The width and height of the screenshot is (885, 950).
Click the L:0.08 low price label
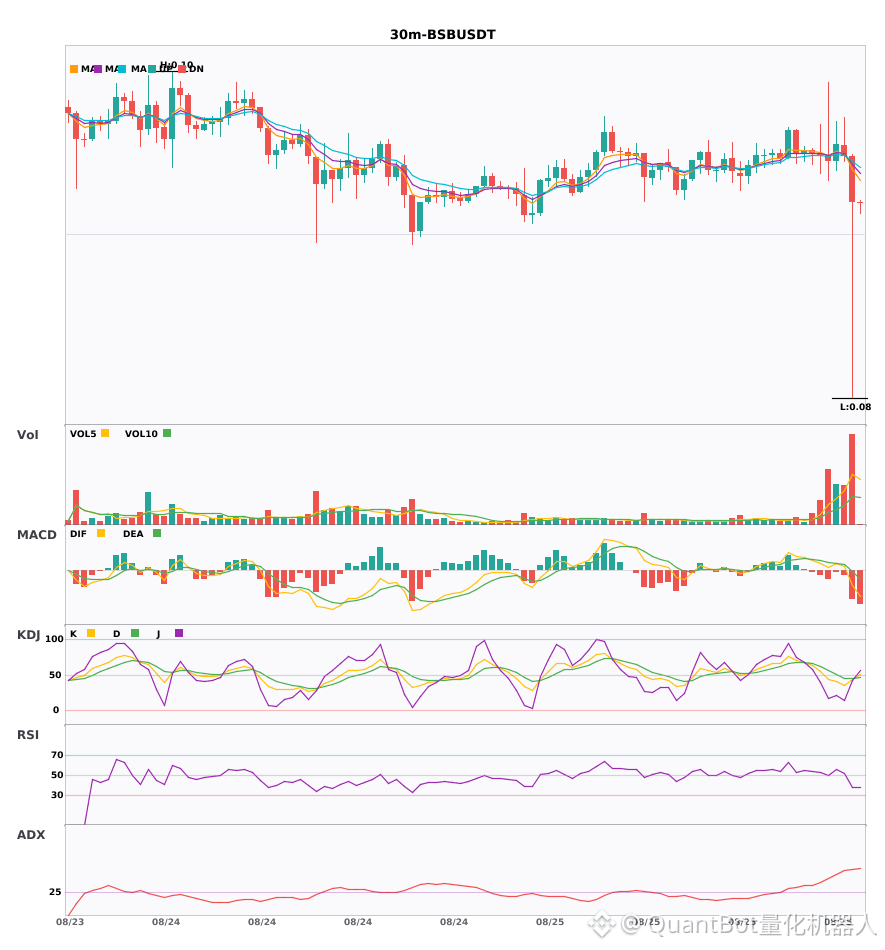tap(855, 407)
